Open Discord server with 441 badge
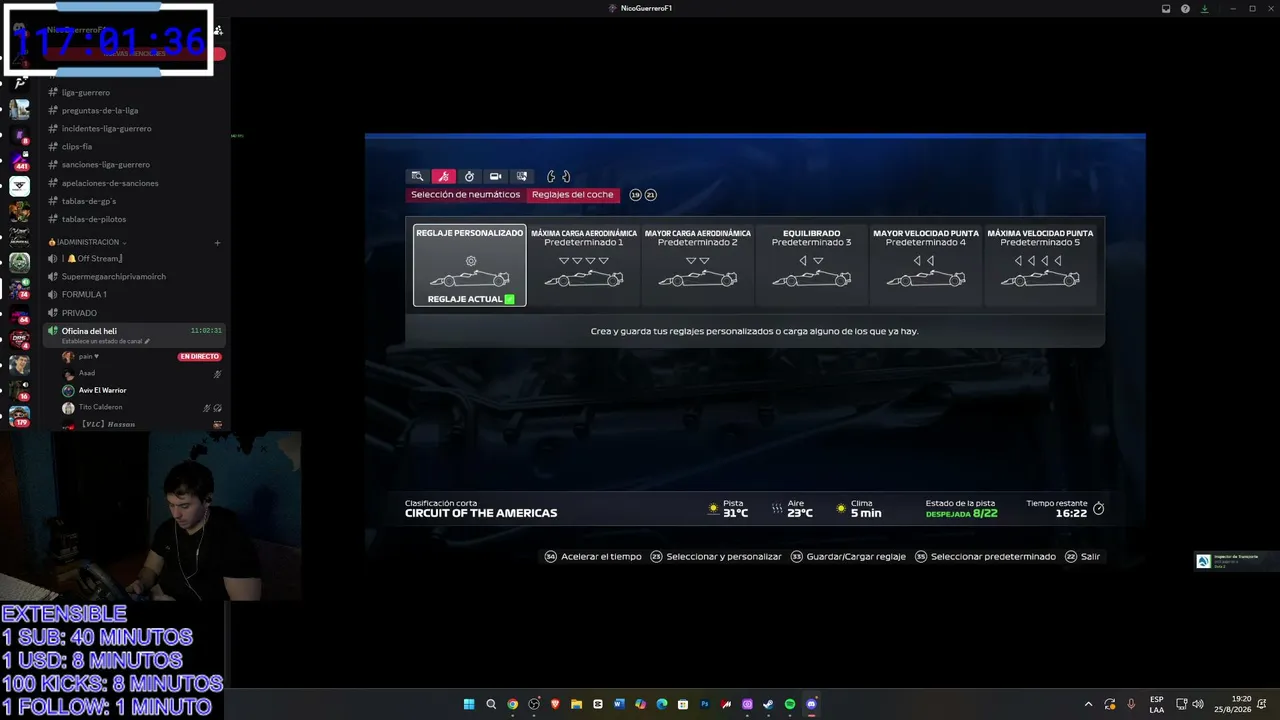 click(19, 160)
